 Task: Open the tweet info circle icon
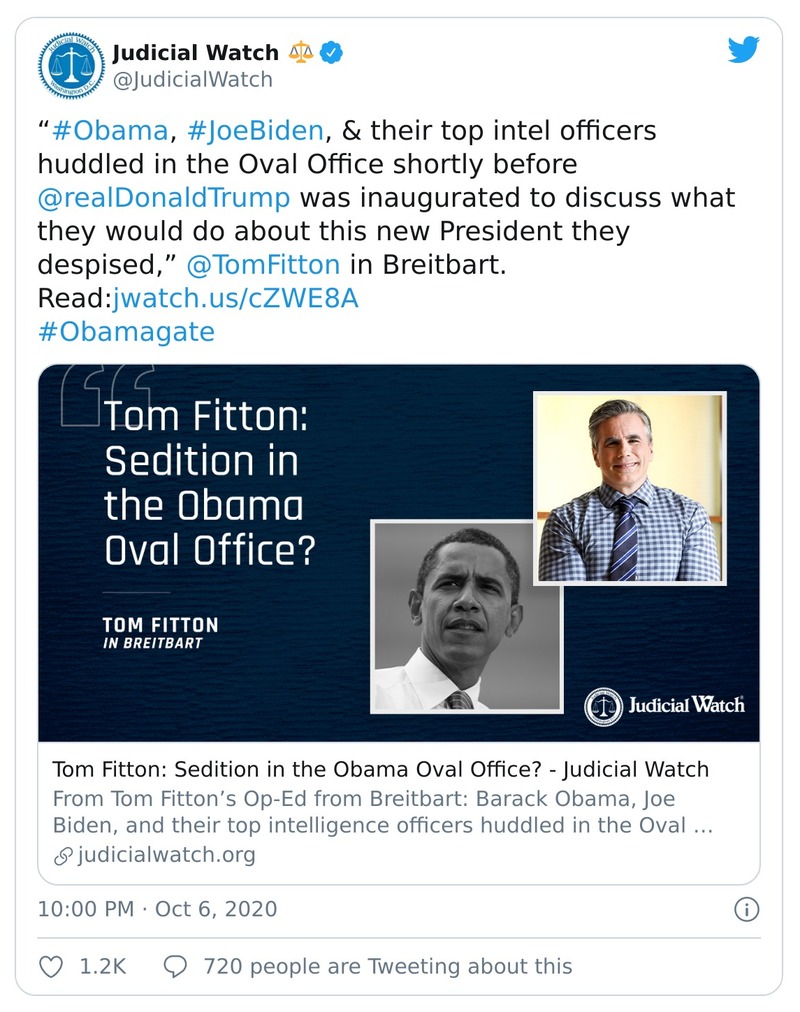coord(746,909)
